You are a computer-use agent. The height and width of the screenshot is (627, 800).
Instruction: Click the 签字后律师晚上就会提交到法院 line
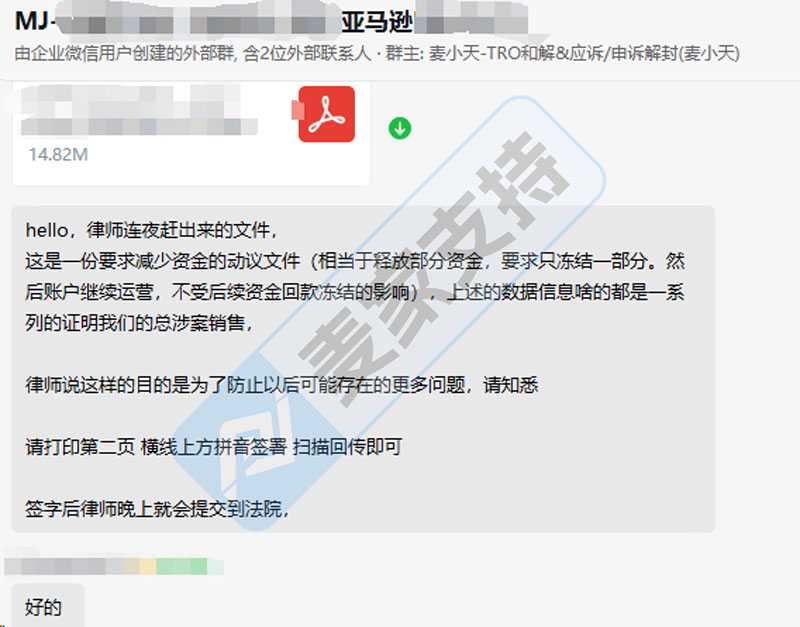[x=158, y=508]
